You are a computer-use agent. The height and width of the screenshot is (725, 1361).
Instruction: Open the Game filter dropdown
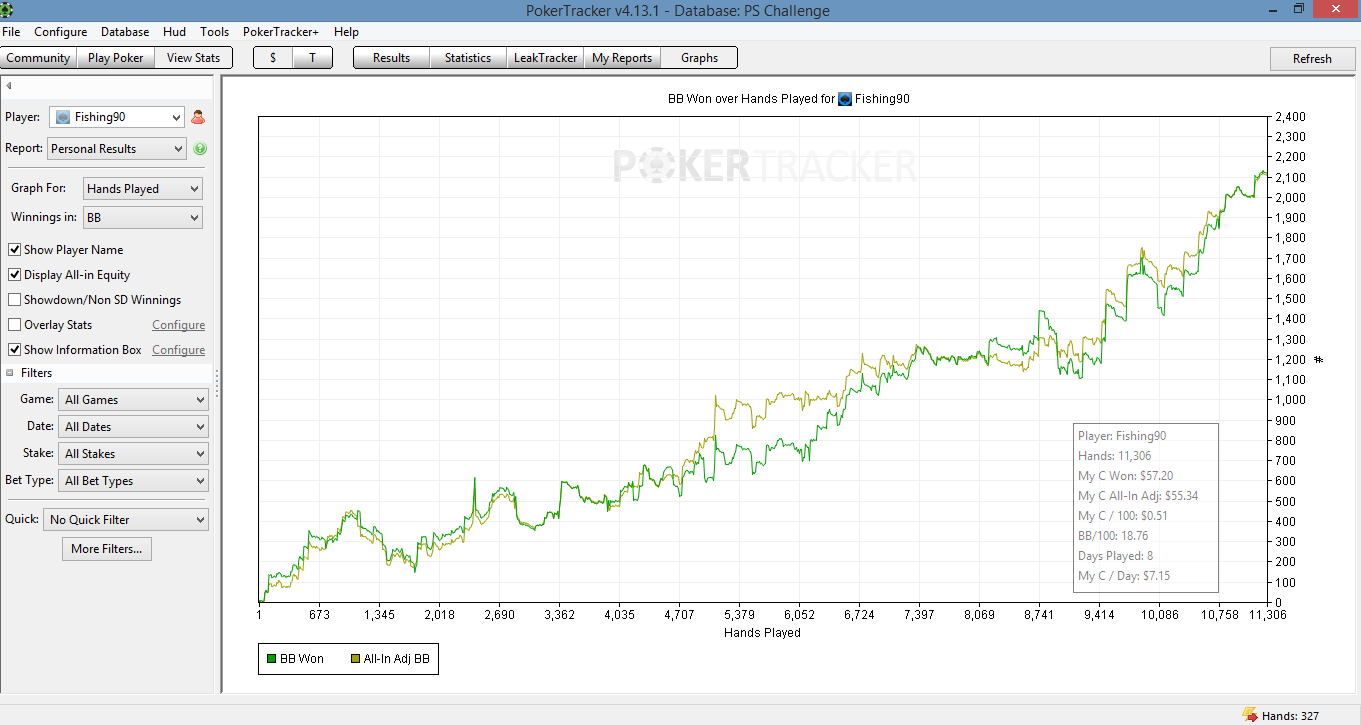point(133,400)
